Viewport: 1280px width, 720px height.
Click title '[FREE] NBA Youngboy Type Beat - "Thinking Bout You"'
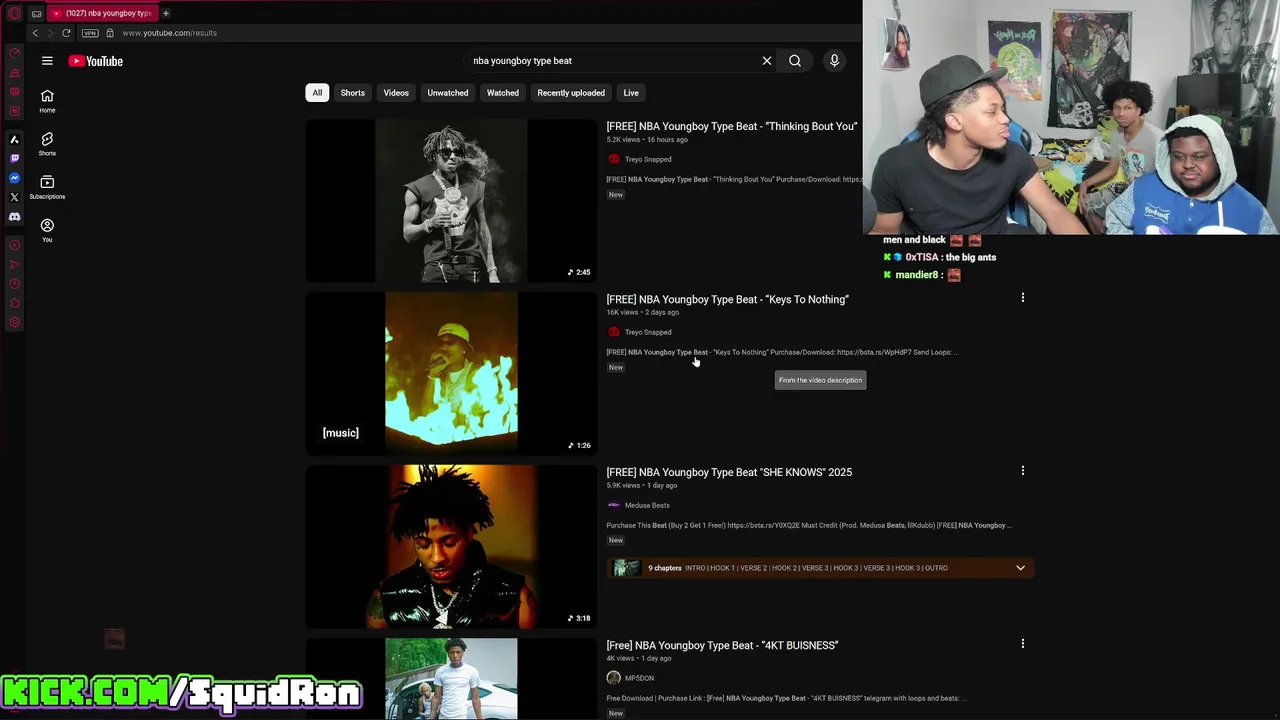pyautogui.click(x=732, y=127)
